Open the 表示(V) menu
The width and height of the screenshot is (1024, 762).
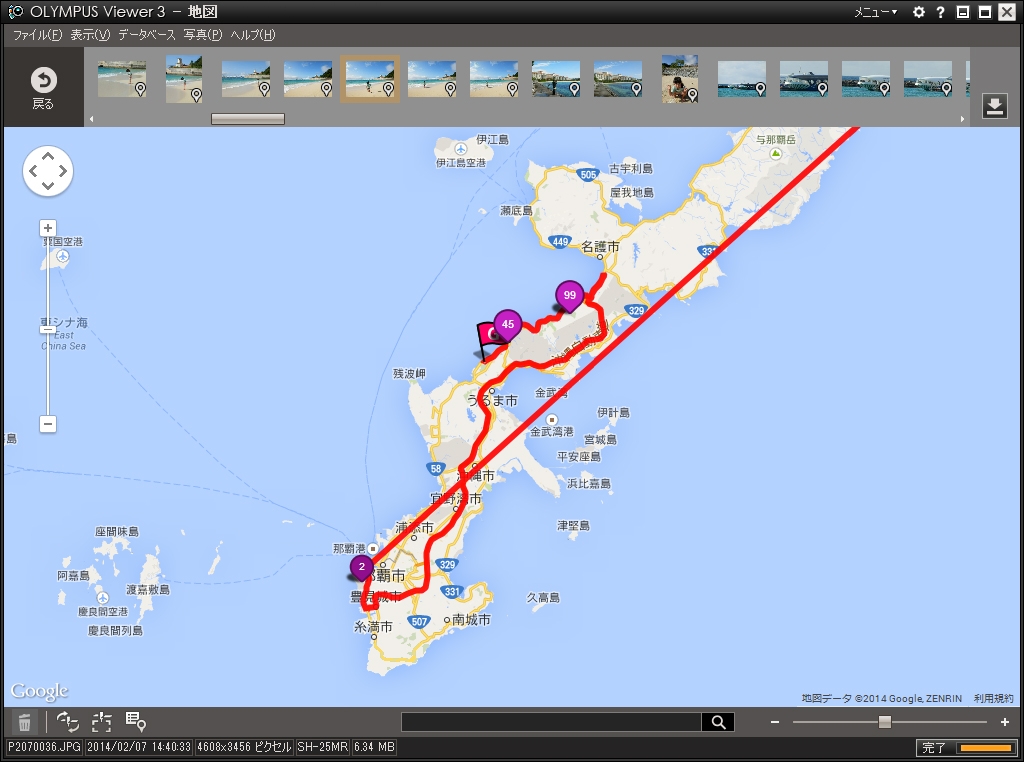[x=90, y=35]
